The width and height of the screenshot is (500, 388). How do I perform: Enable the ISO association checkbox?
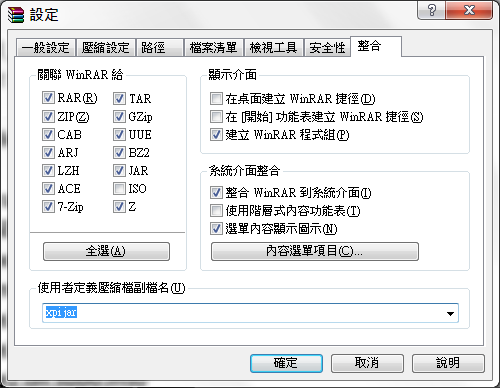119,188
